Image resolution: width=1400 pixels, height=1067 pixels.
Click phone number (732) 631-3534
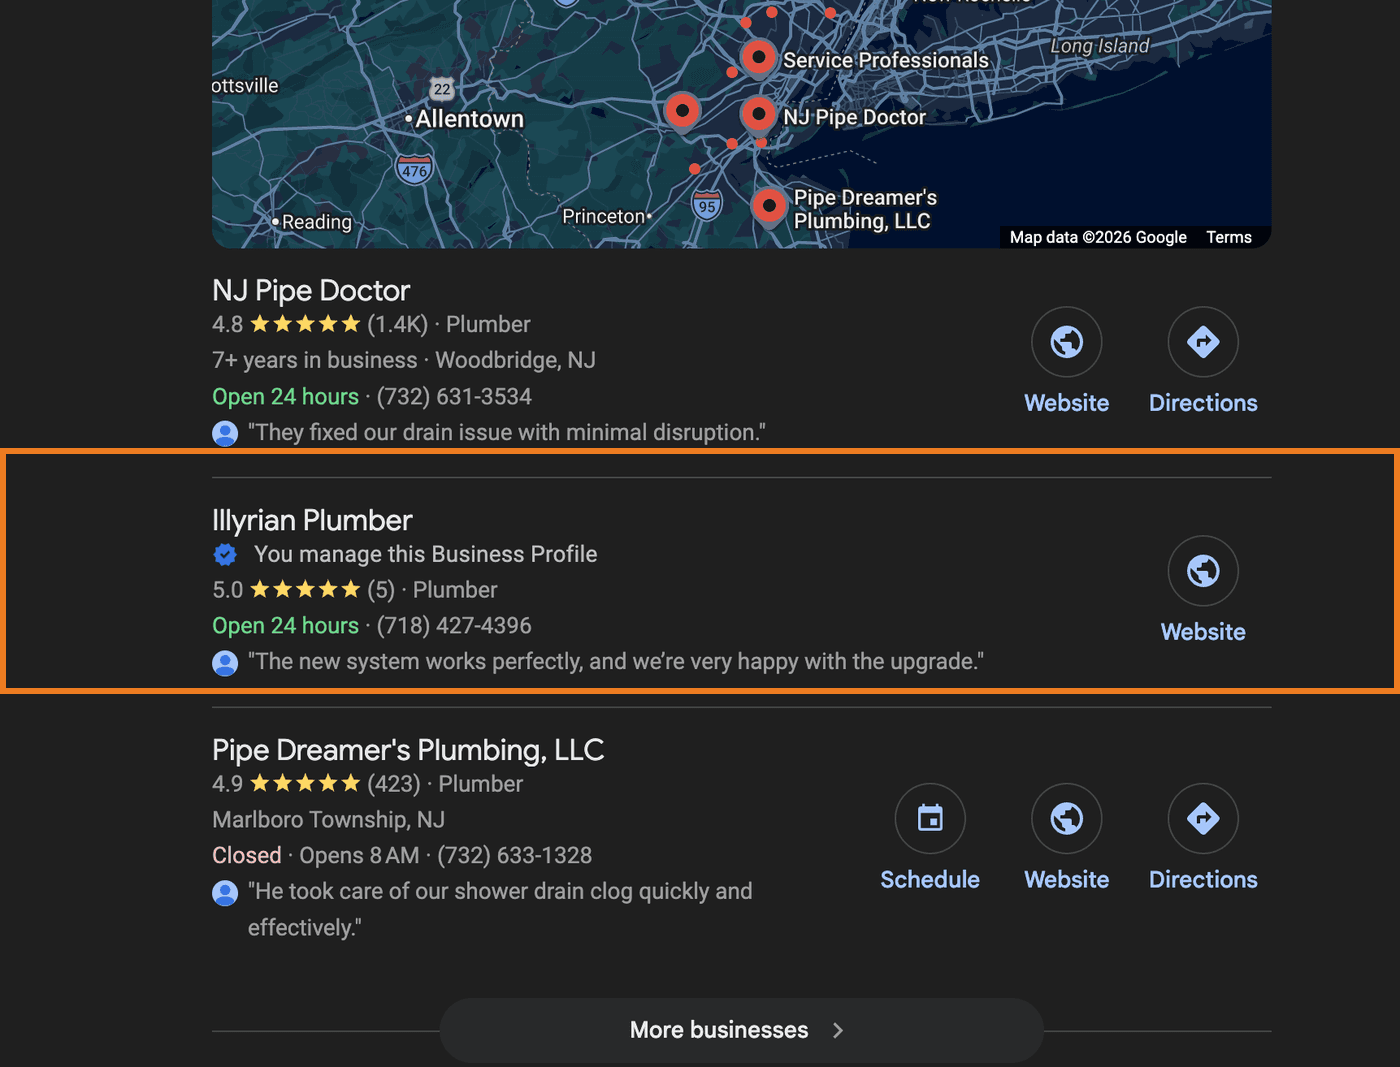[x=454, y=397]
